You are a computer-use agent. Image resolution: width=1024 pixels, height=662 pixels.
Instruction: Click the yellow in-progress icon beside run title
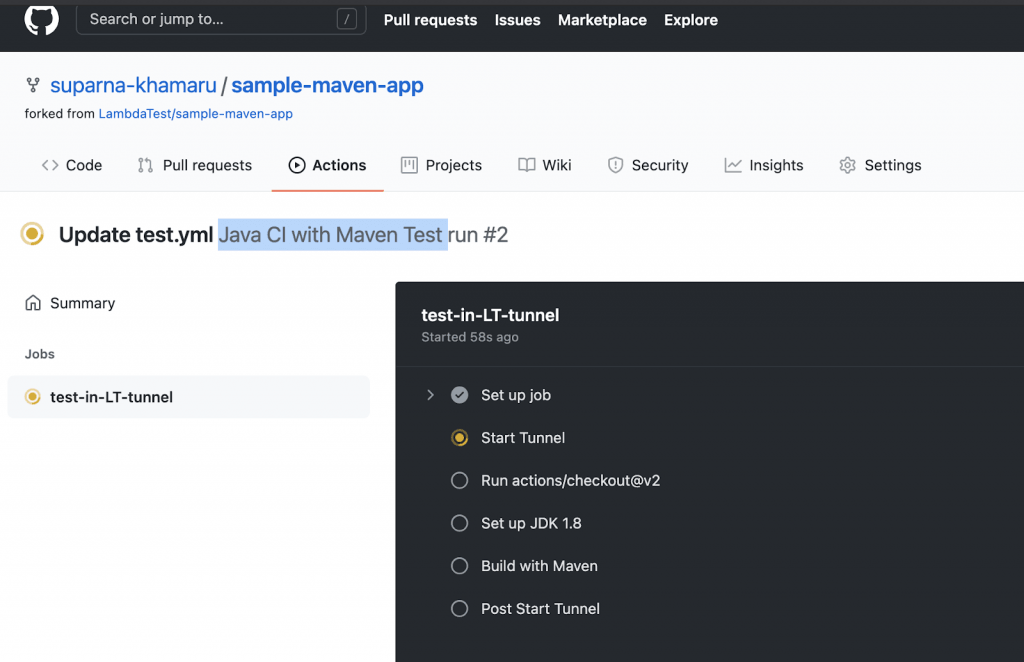33,235
